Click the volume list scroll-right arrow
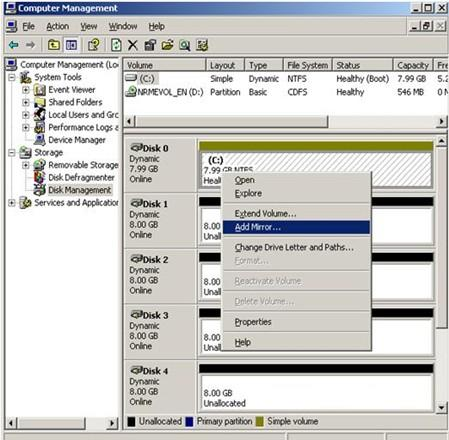449x440 pixels. [442, 121]
